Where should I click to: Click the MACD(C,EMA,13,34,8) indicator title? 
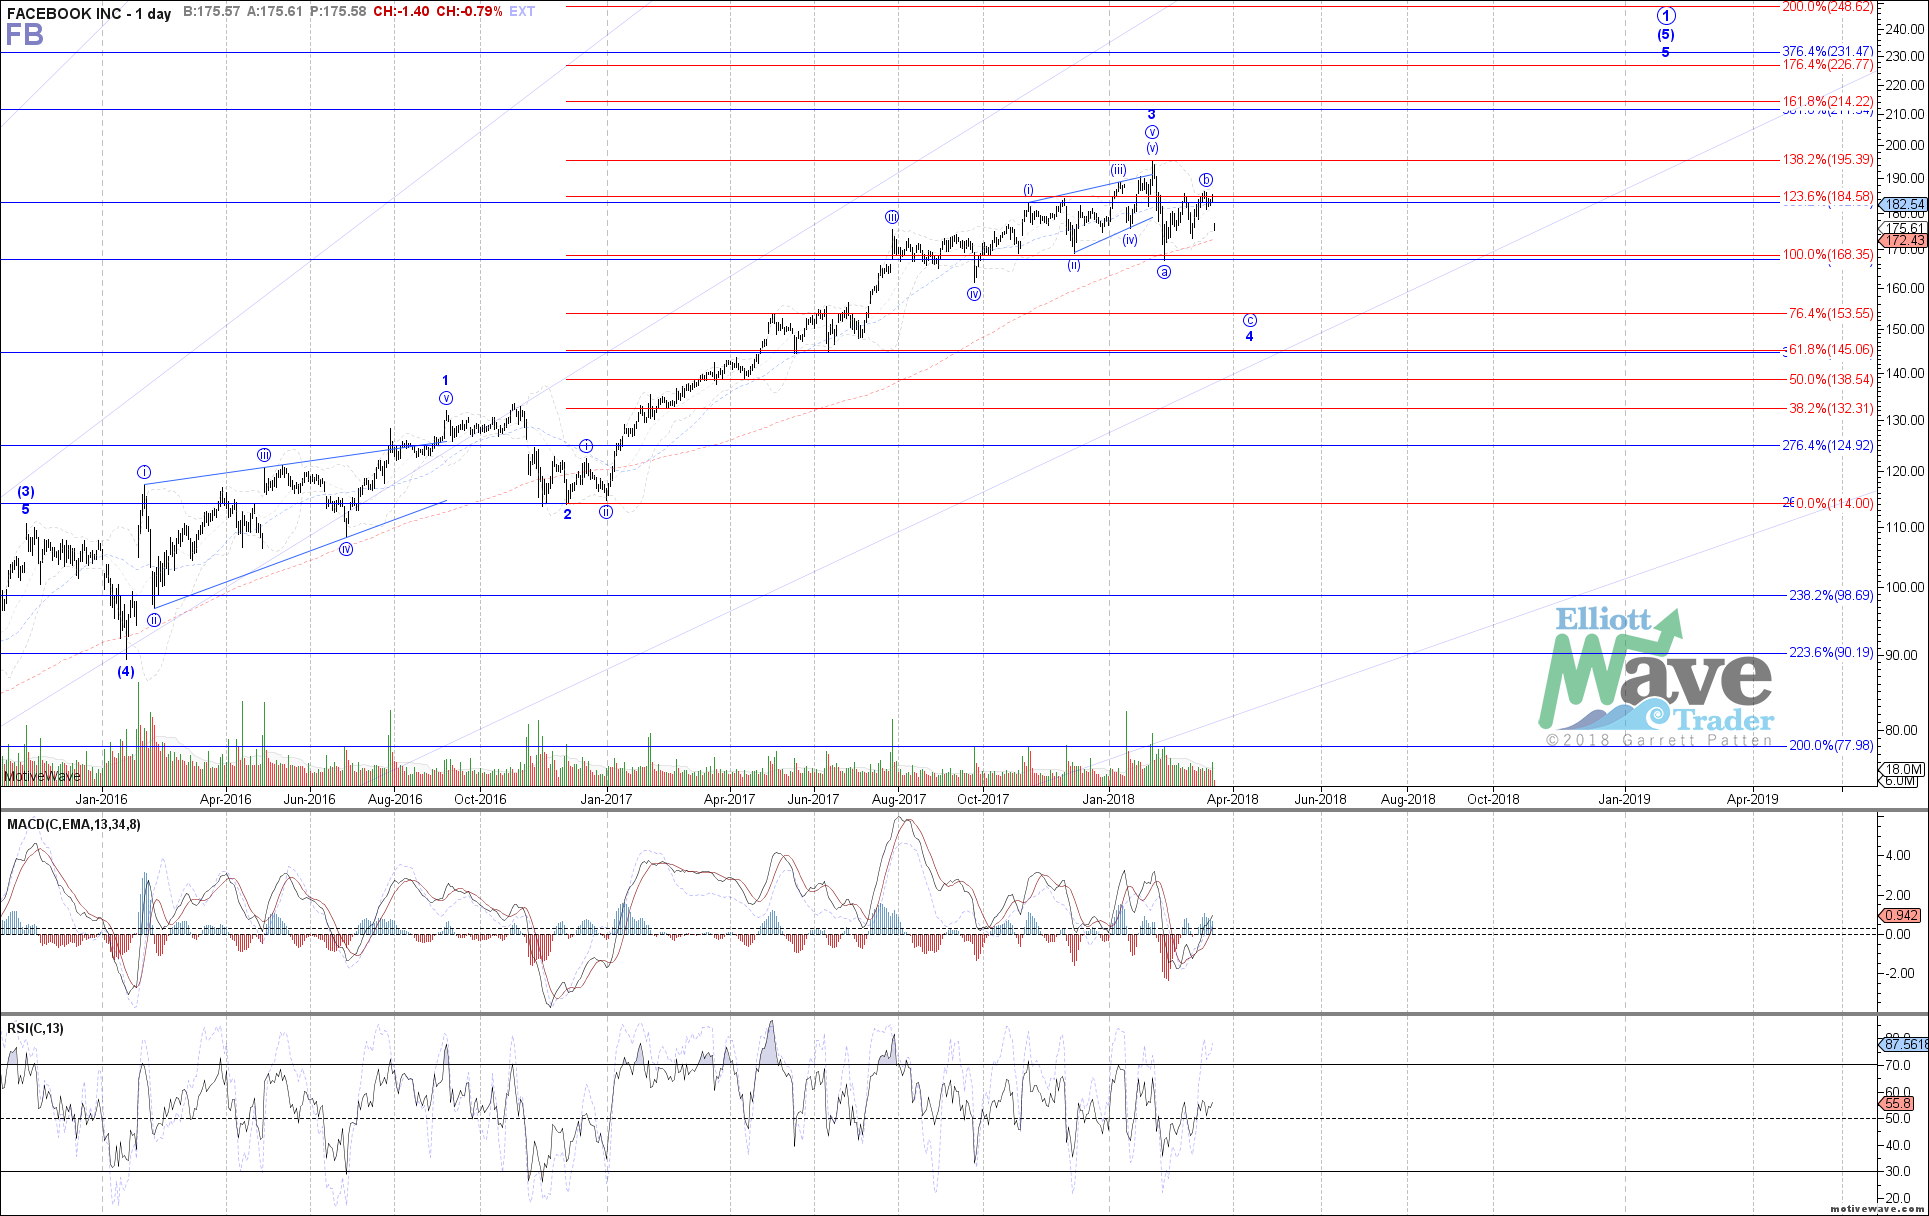[x=74, y=825]
